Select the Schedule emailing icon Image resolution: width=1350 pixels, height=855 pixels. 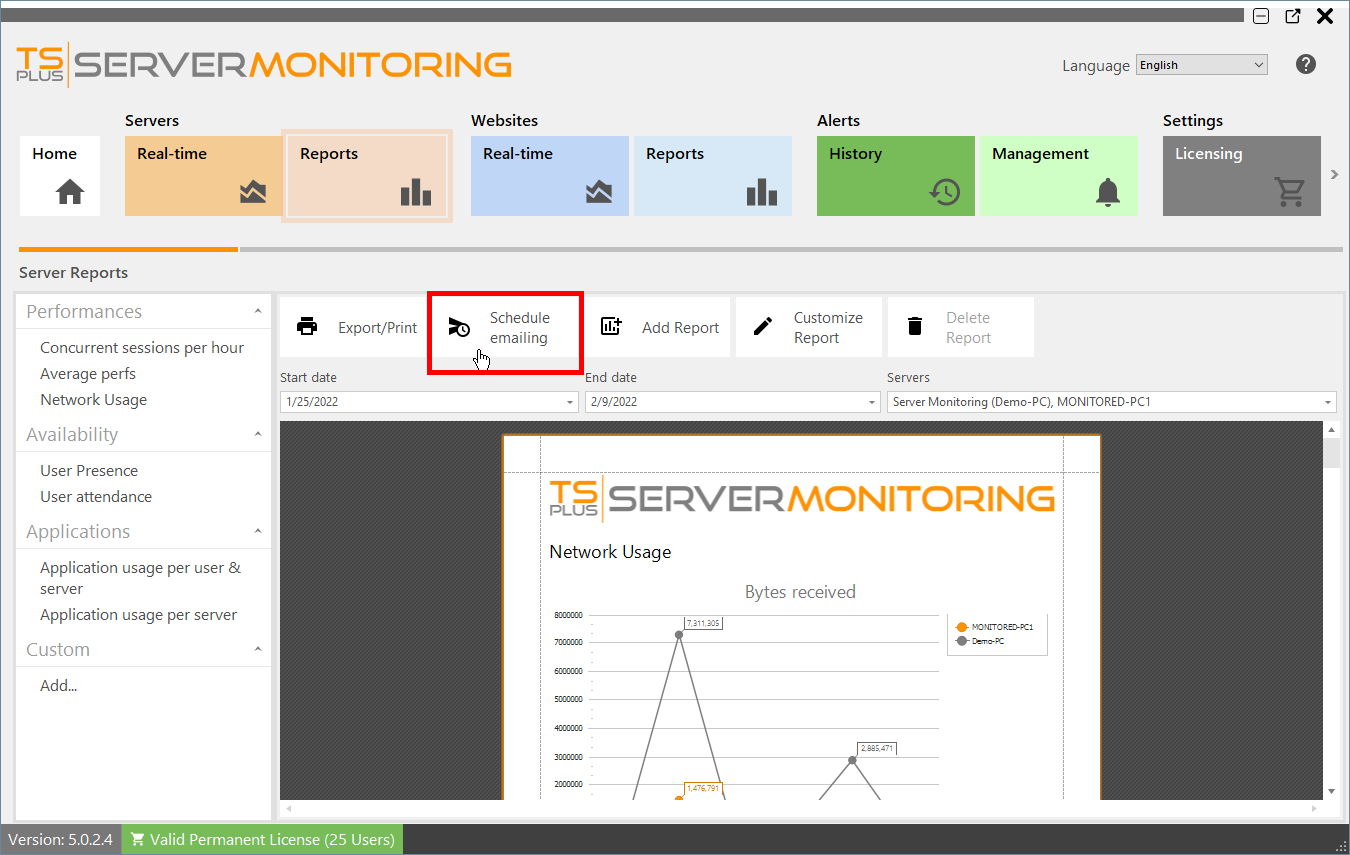[x=459, y=326]
